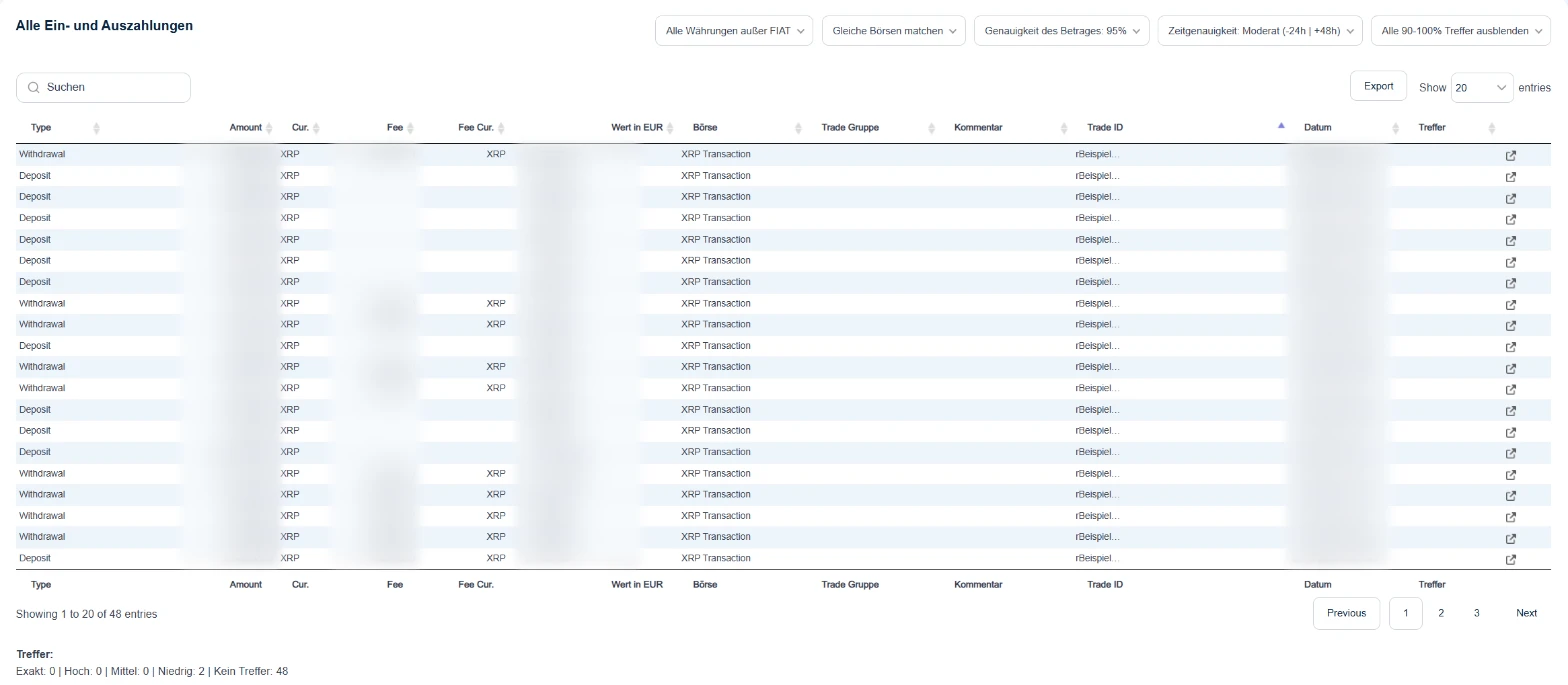The image size is (1568, 685).
Task: Go to Previous page
Action: coord(1346,613)
